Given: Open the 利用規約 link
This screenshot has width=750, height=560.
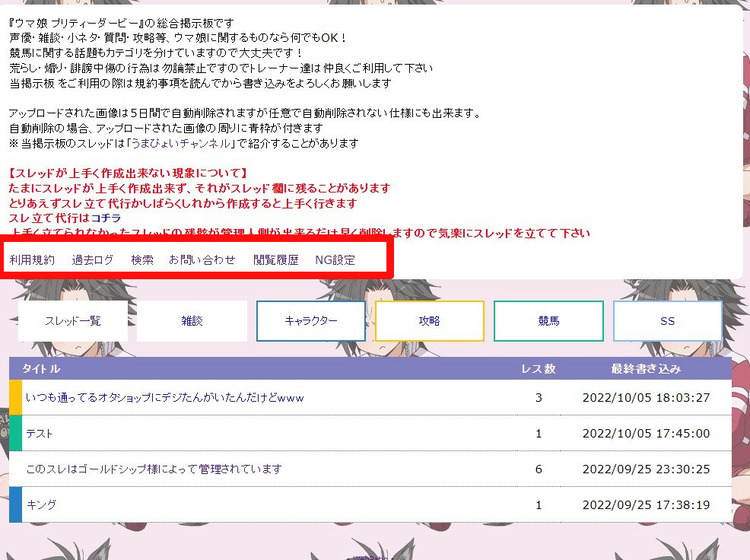Looking at the screenshot, I should 32,260.
